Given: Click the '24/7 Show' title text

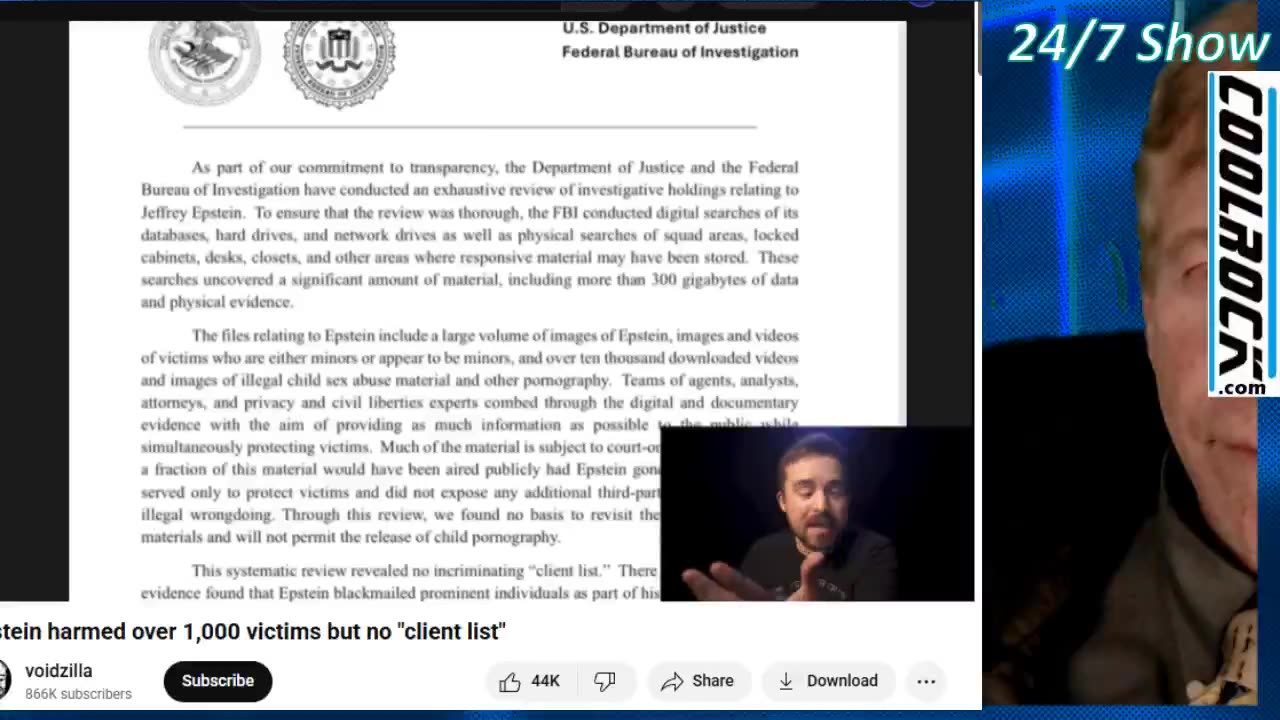Looking at the screenshot, I should point(1138,43).
